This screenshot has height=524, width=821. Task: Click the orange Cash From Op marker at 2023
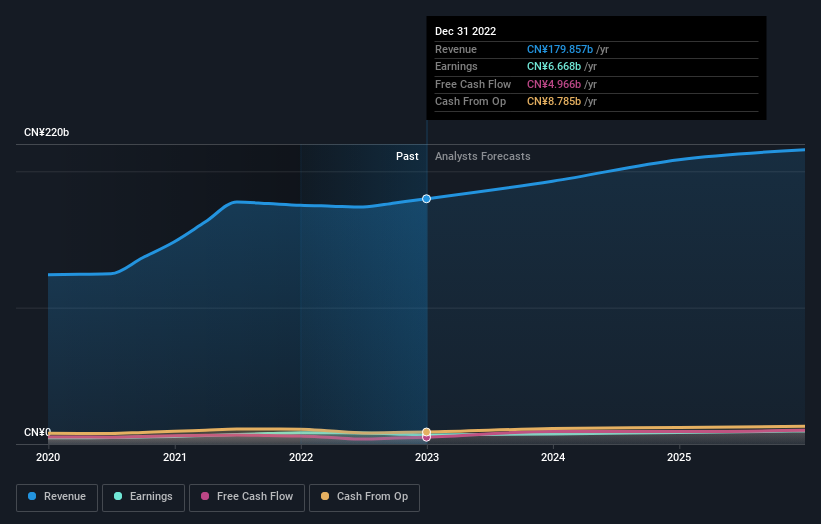[427, 432]
